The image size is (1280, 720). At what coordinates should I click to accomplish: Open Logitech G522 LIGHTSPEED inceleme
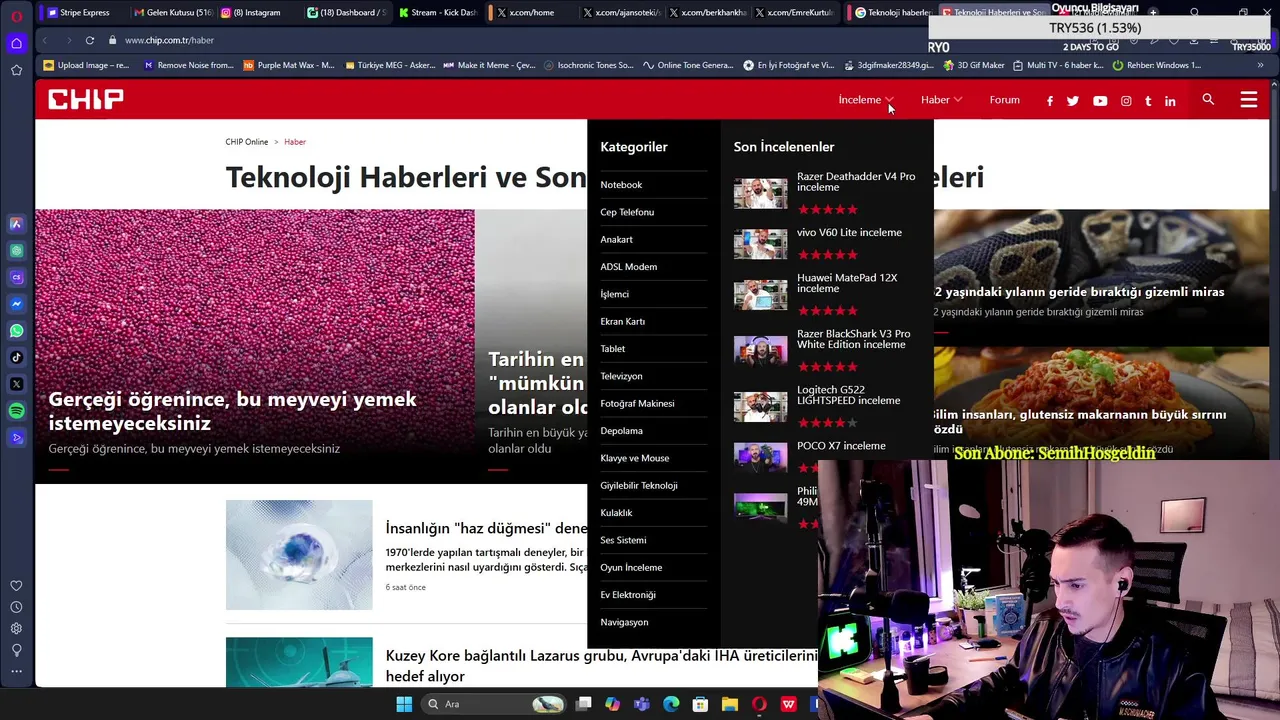click(848, 395)
